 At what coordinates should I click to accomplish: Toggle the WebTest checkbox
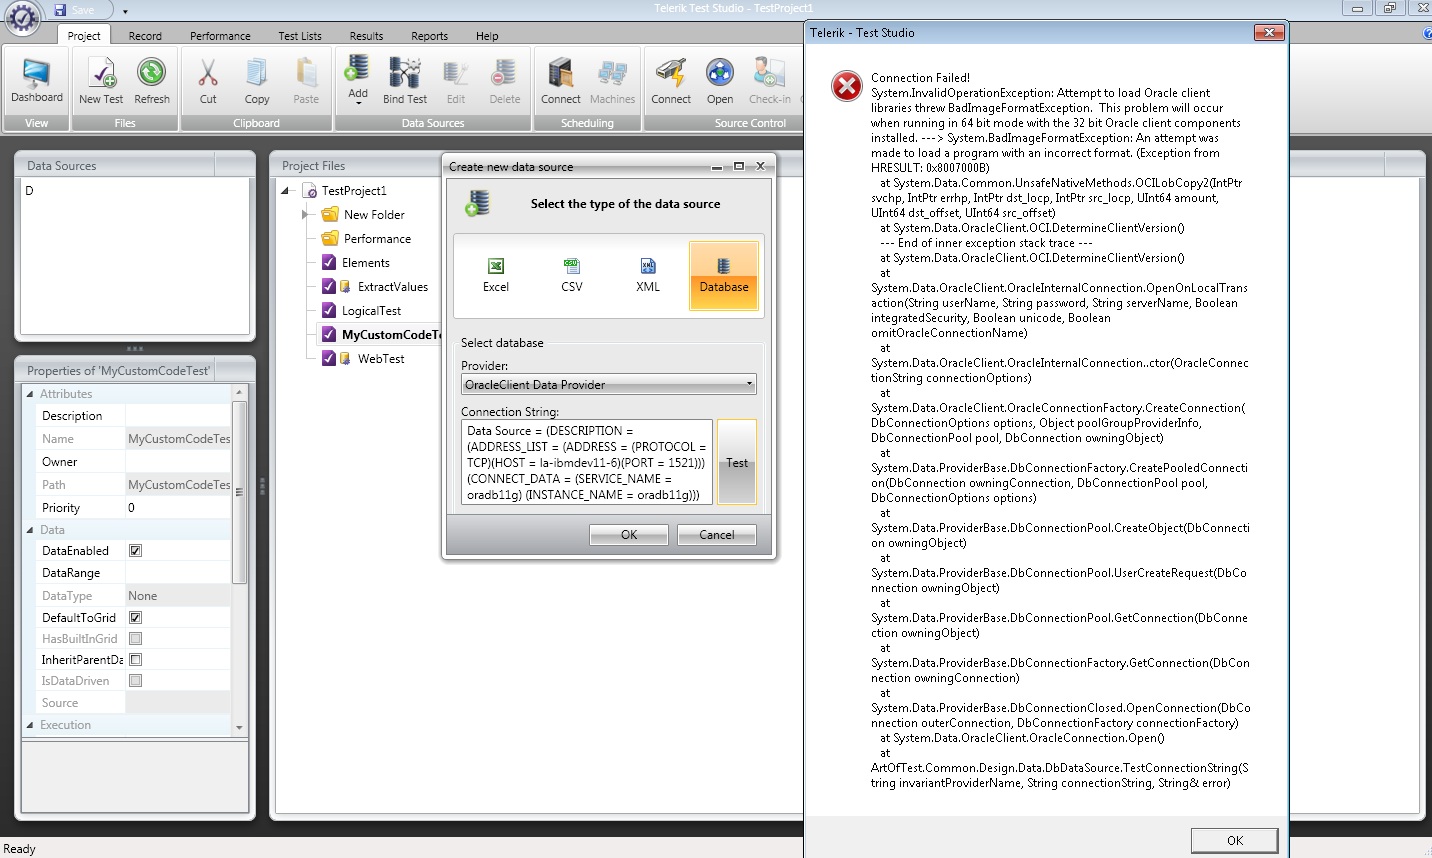[329, 358]
